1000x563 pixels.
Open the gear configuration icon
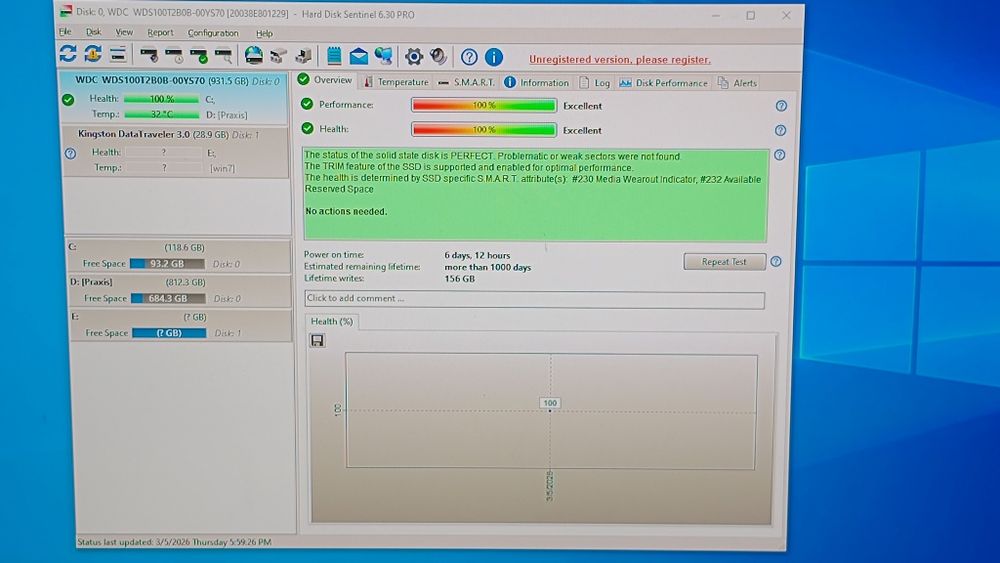413,57
